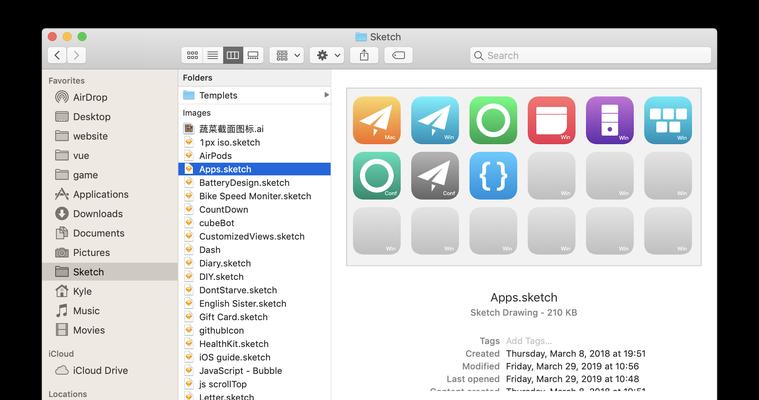Switch to icon grid view
This screenshot has height=400, width=759.
click(x=192, y=55)
